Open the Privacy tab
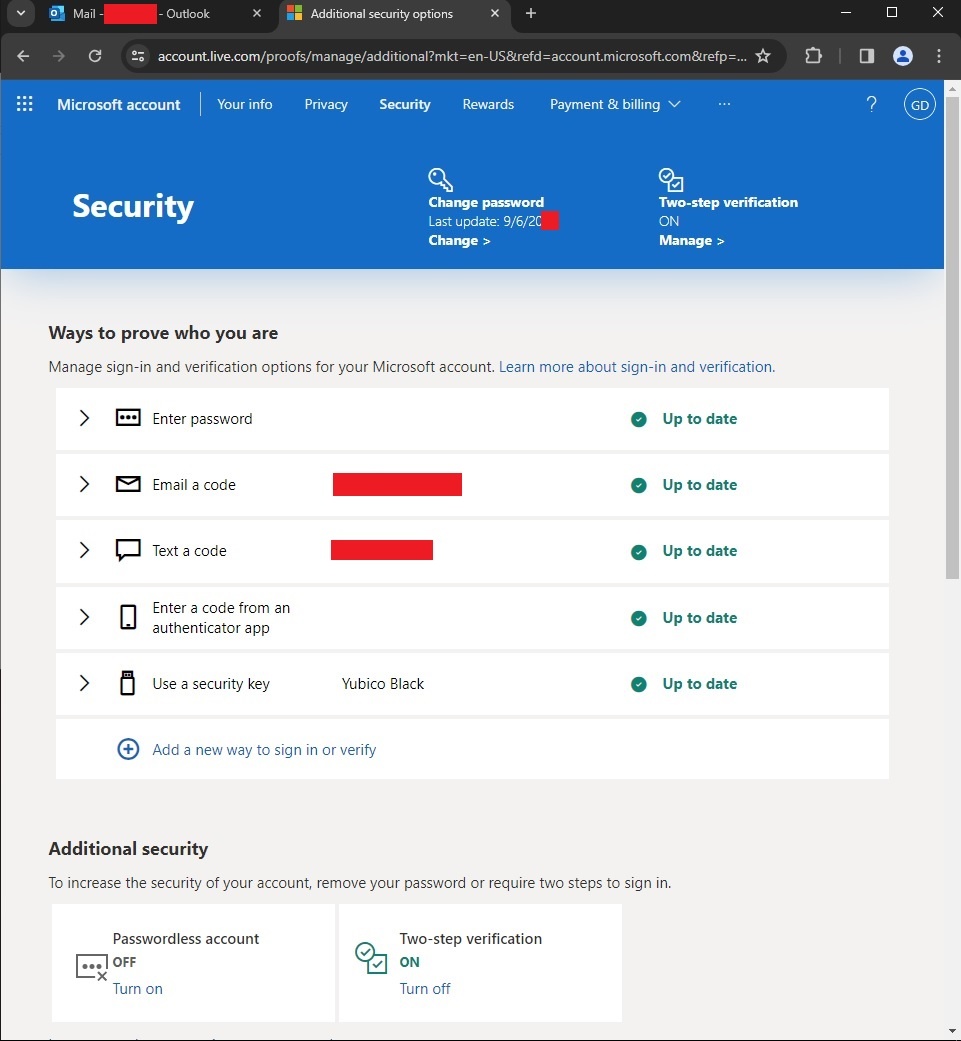This screenshot has width=961, height=1041. [326, 104]
